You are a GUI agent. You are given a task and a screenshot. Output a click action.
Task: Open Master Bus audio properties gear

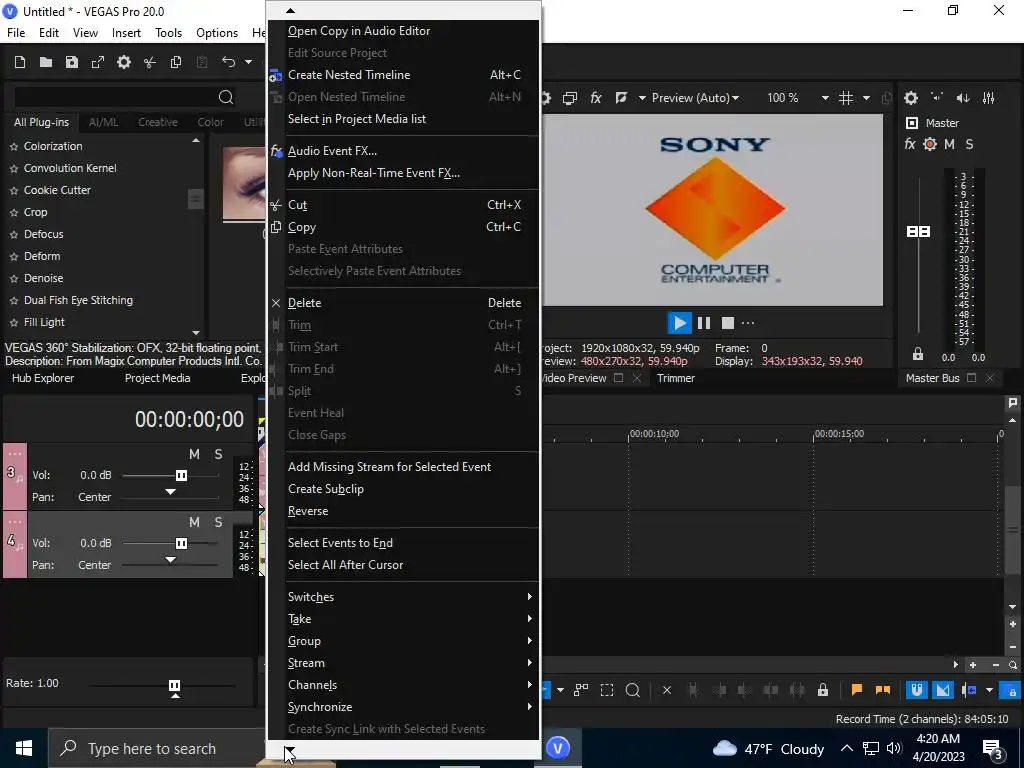911,98
